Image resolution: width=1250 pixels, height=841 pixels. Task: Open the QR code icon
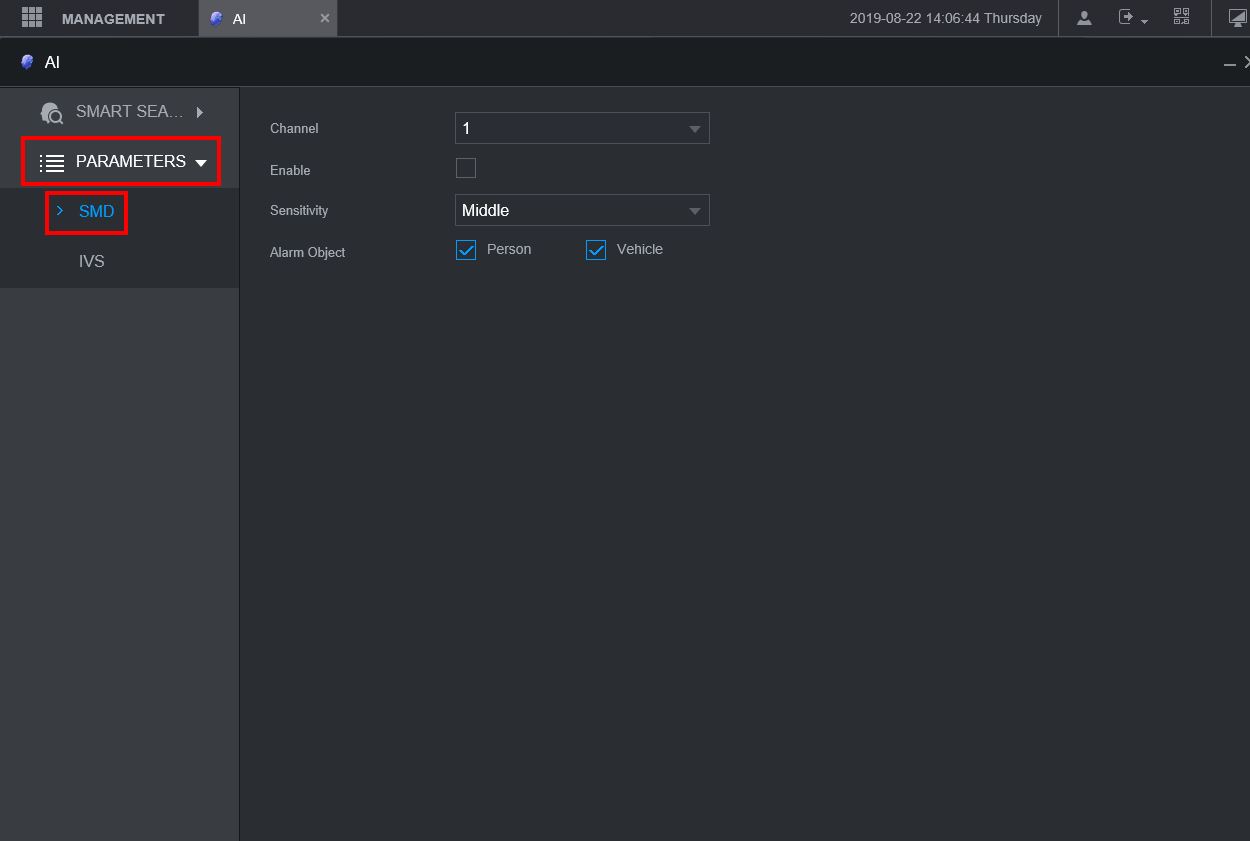(1181, 17)
